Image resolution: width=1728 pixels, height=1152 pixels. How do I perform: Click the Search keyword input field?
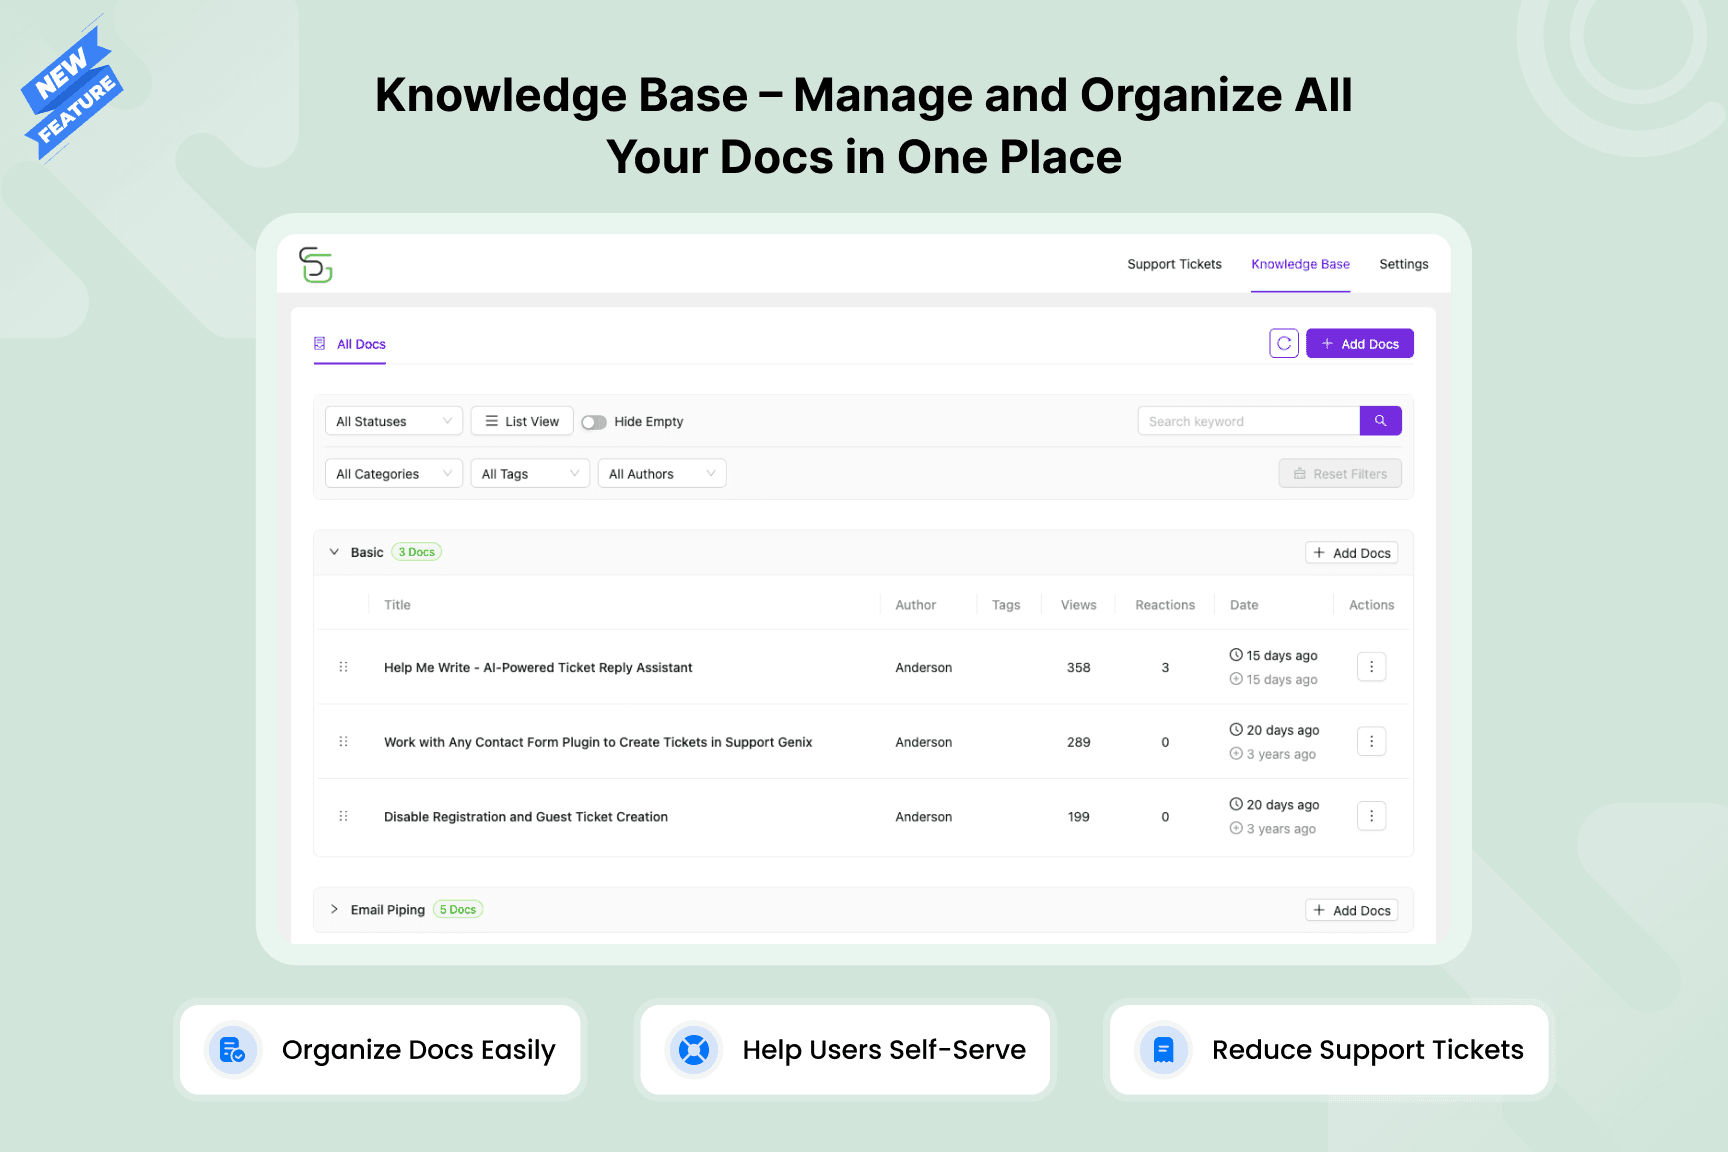click(x=1248, y=421)
